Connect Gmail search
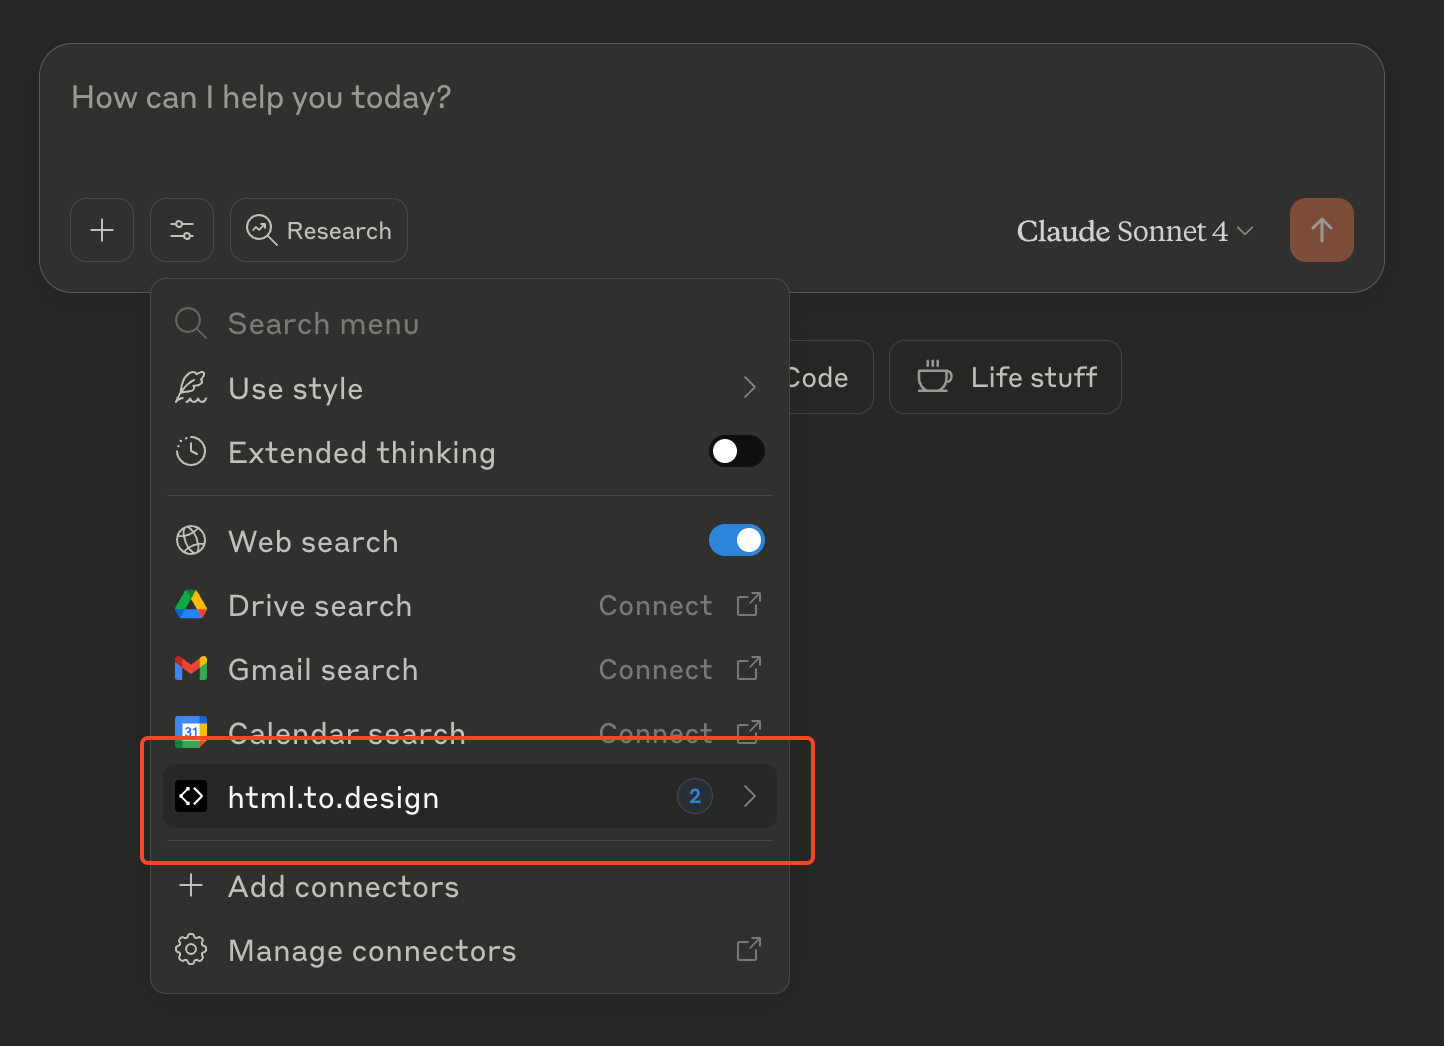This screenshot has height=1046, width=1444. click(x=655, y=669)
